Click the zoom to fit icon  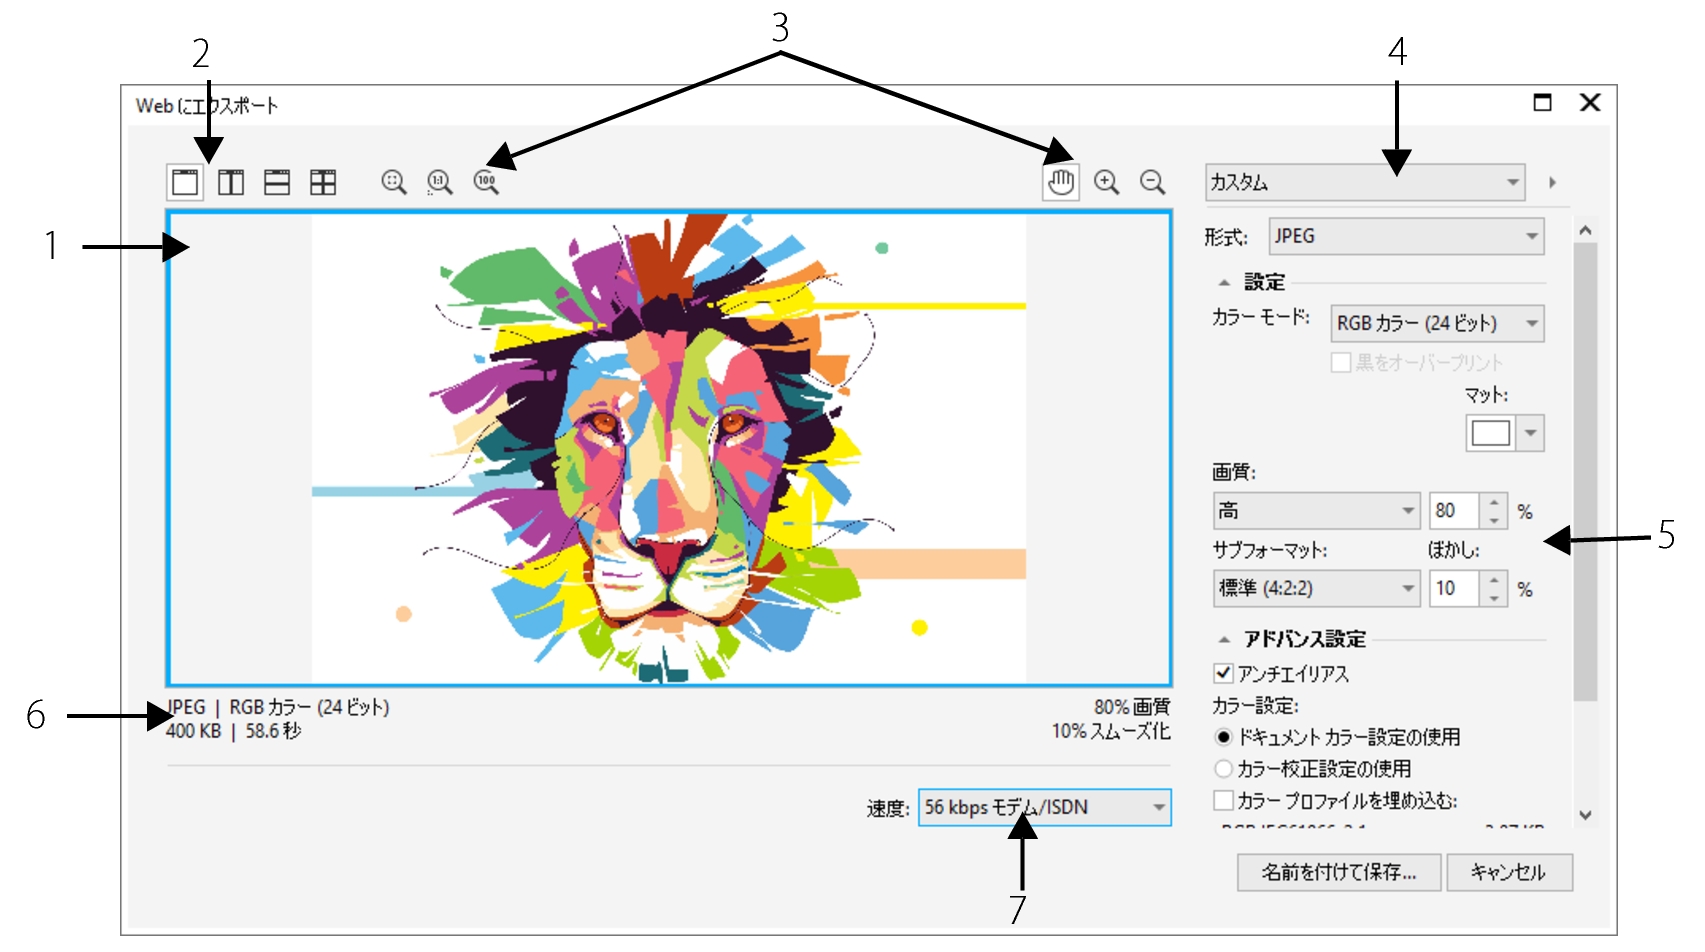393,182
